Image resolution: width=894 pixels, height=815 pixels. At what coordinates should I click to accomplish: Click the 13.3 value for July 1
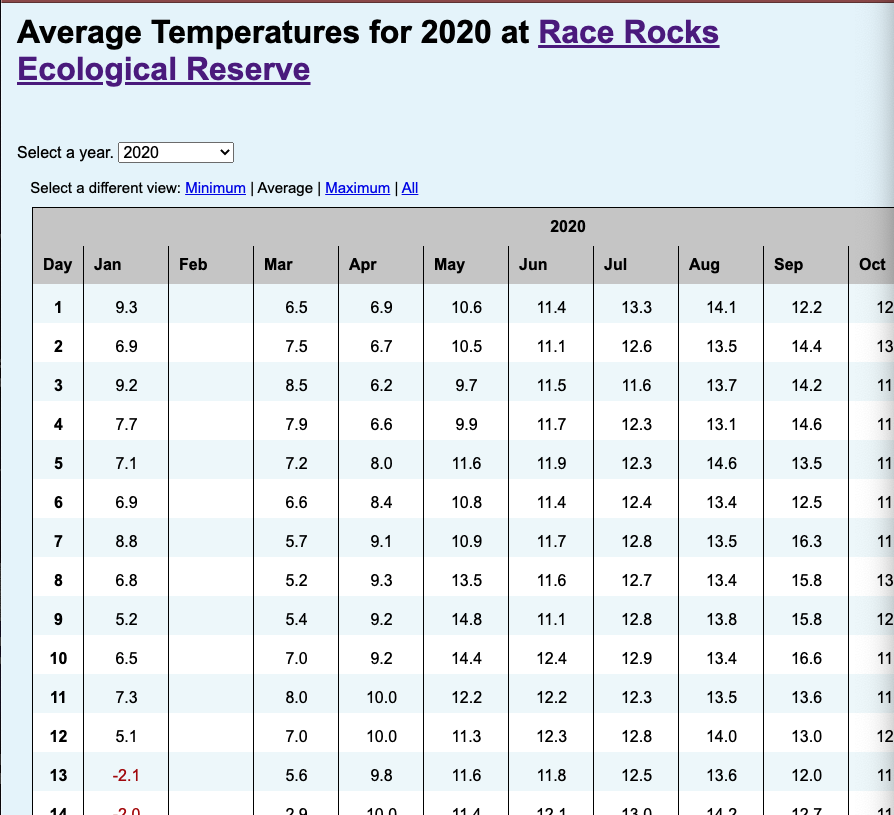coord(636,307)
